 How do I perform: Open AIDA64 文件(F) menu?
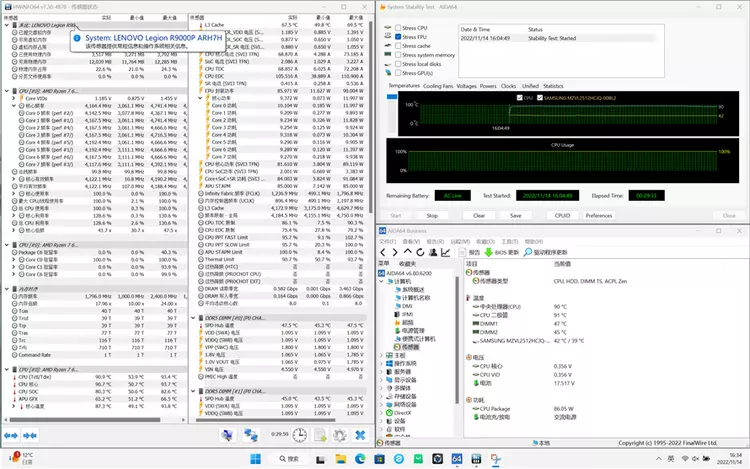[x=387, y=241]
